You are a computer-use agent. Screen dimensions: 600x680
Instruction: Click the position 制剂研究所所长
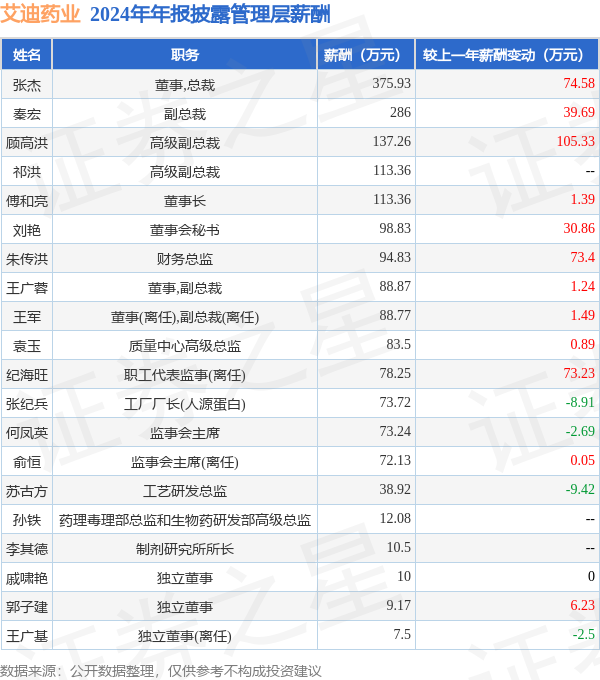point(185,549)
